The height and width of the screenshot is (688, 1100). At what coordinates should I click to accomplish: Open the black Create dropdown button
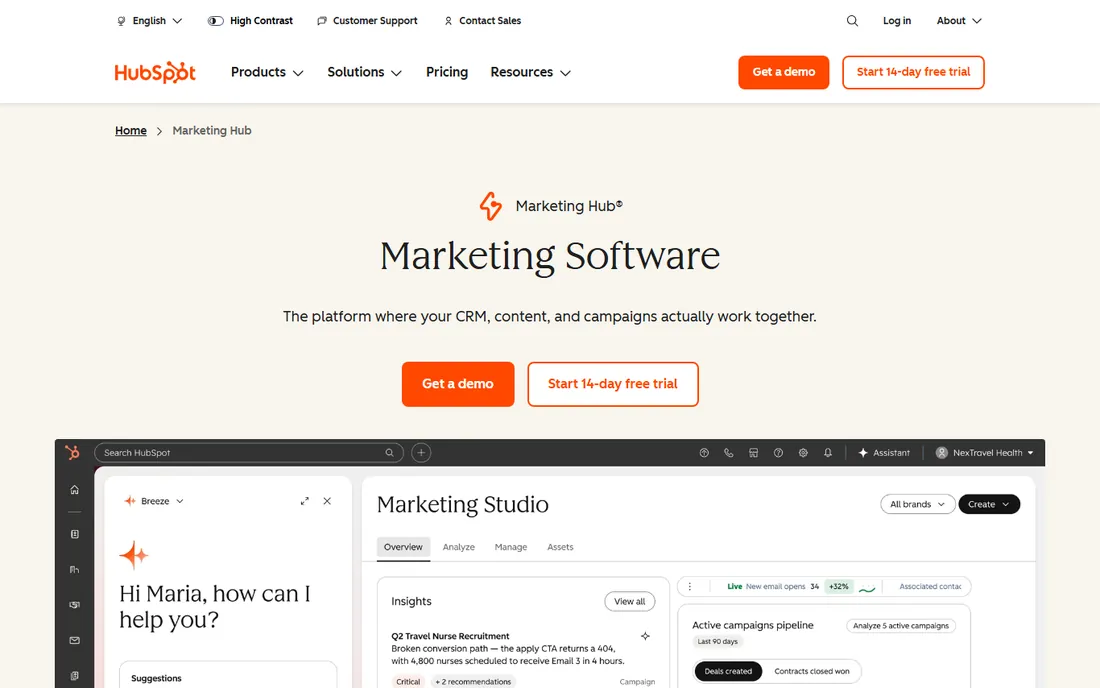point(989,504)
